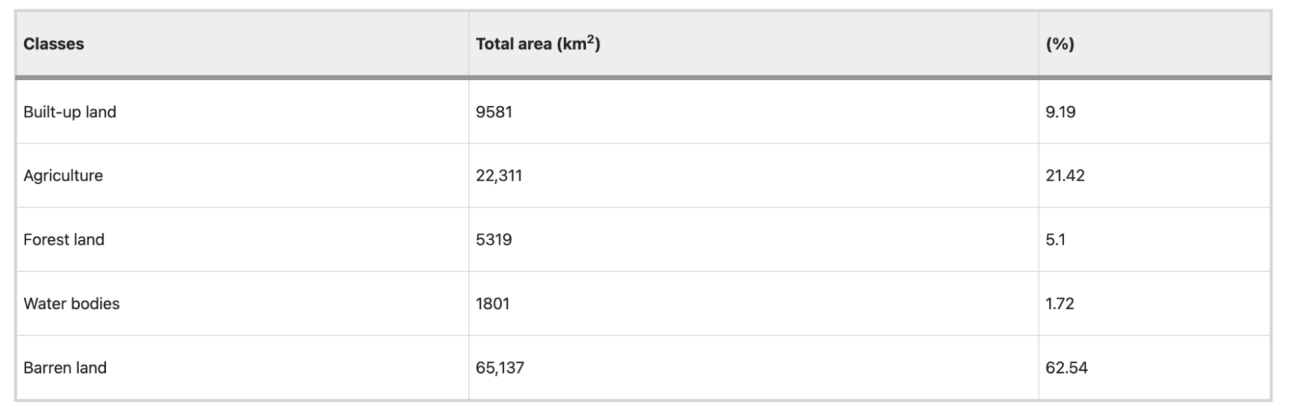Image resolution: width=1300 pixels, height=417 pixels.
Task: Click the Classes column header
Action: tap(53, 45)
